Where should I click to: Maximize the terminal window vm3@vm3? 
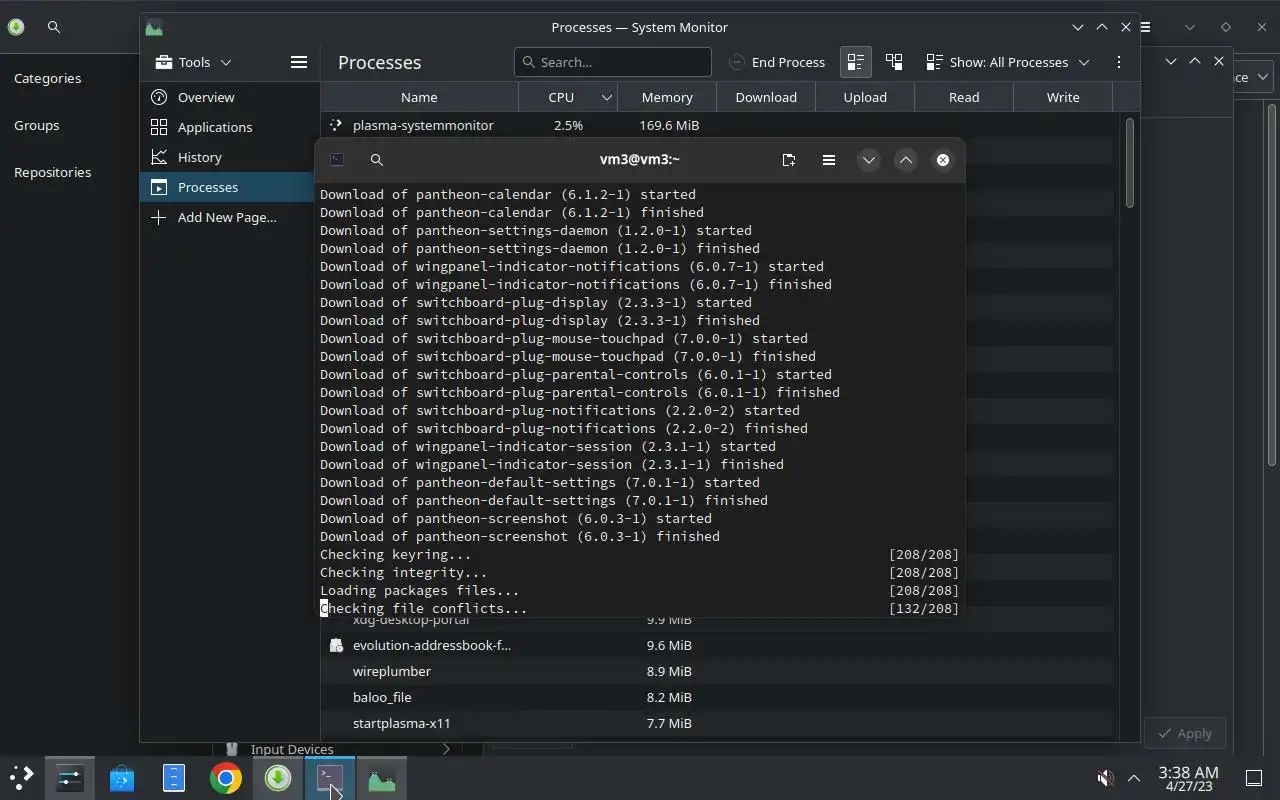pos(905,160)
